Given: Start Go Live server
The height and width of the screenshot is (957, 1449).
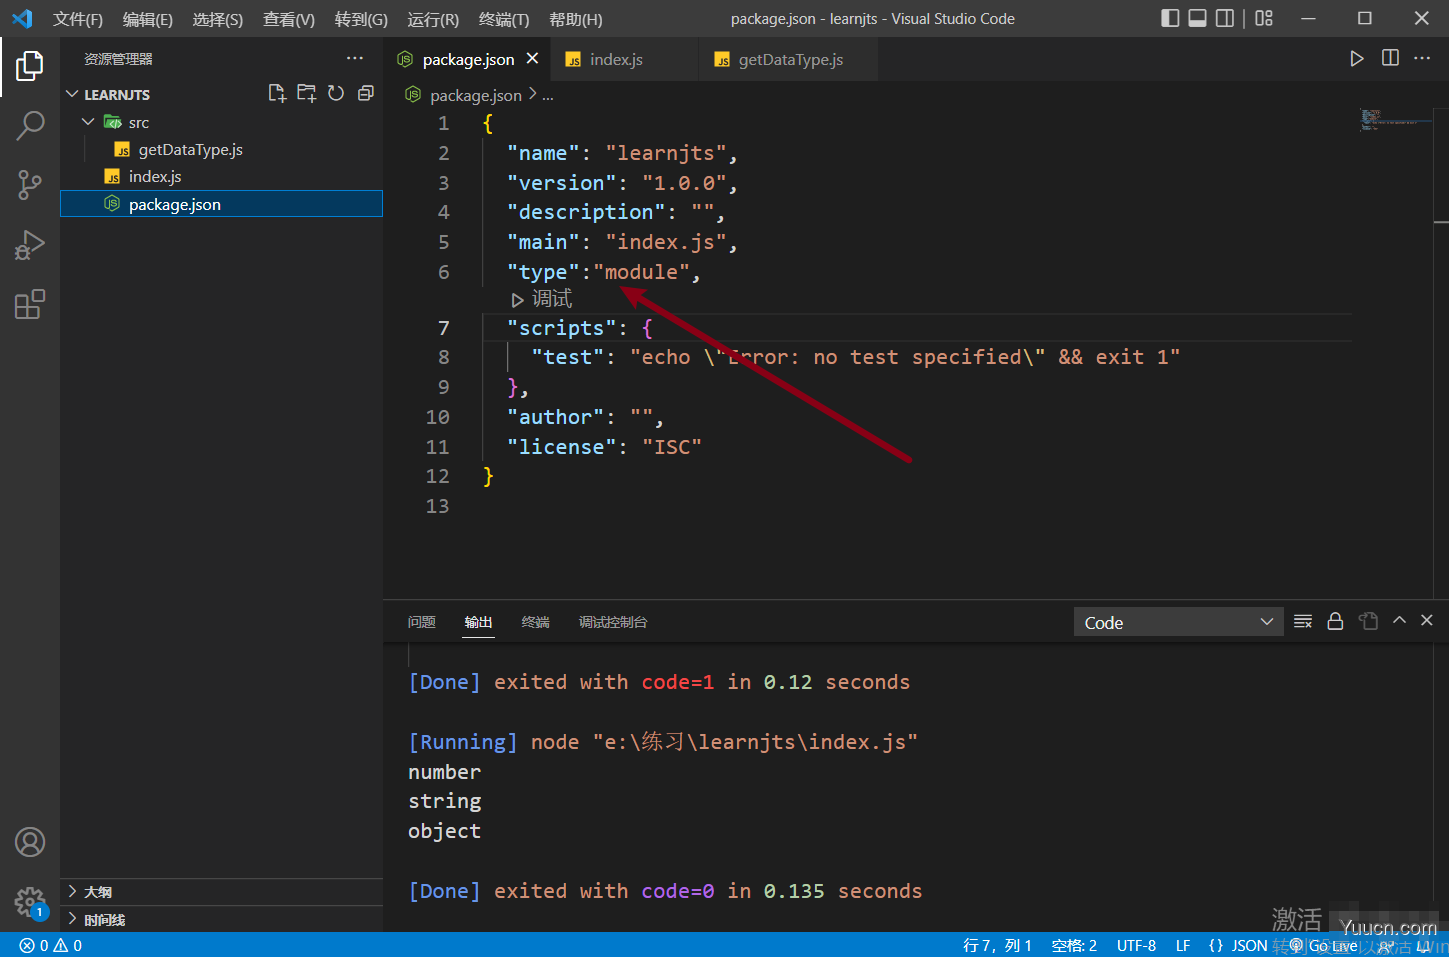Looking at the screenshot, I should pyautogui.click(x=1324, y=945).
